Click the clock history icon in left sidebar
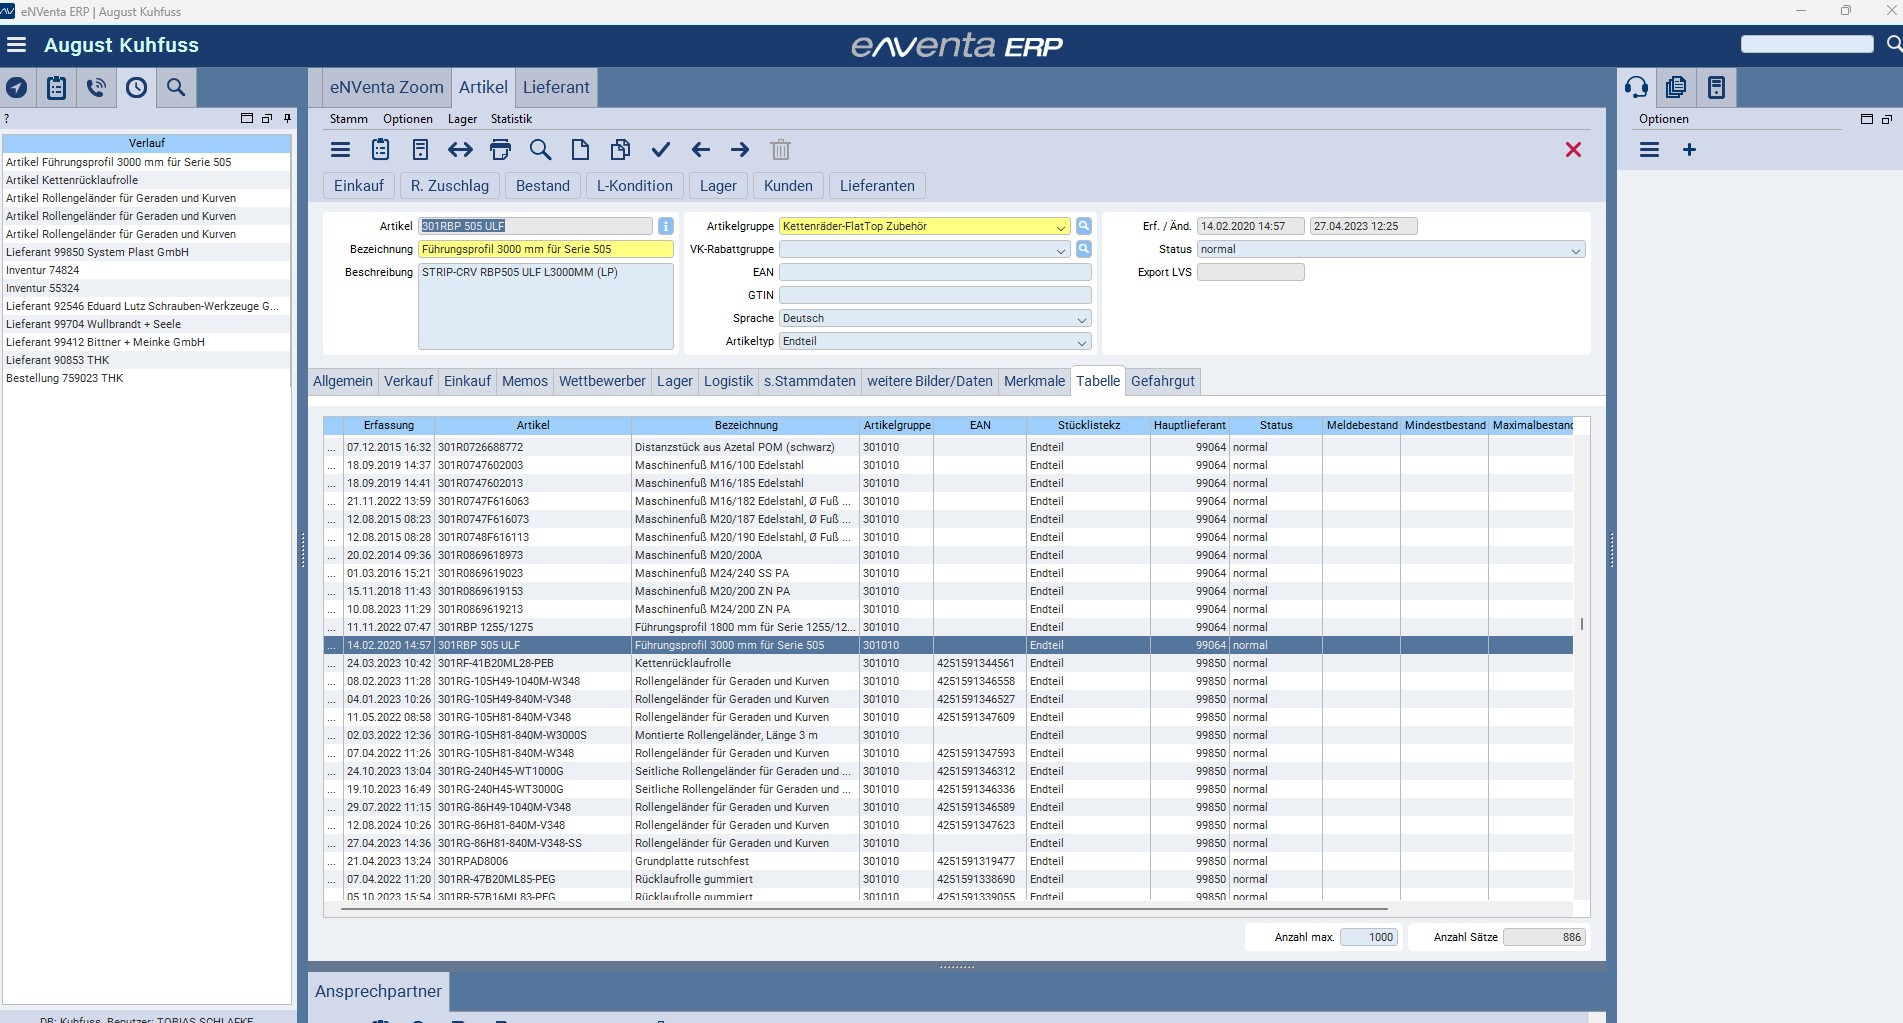The width and height of the screenshot is (1903, 1023). 136,88
